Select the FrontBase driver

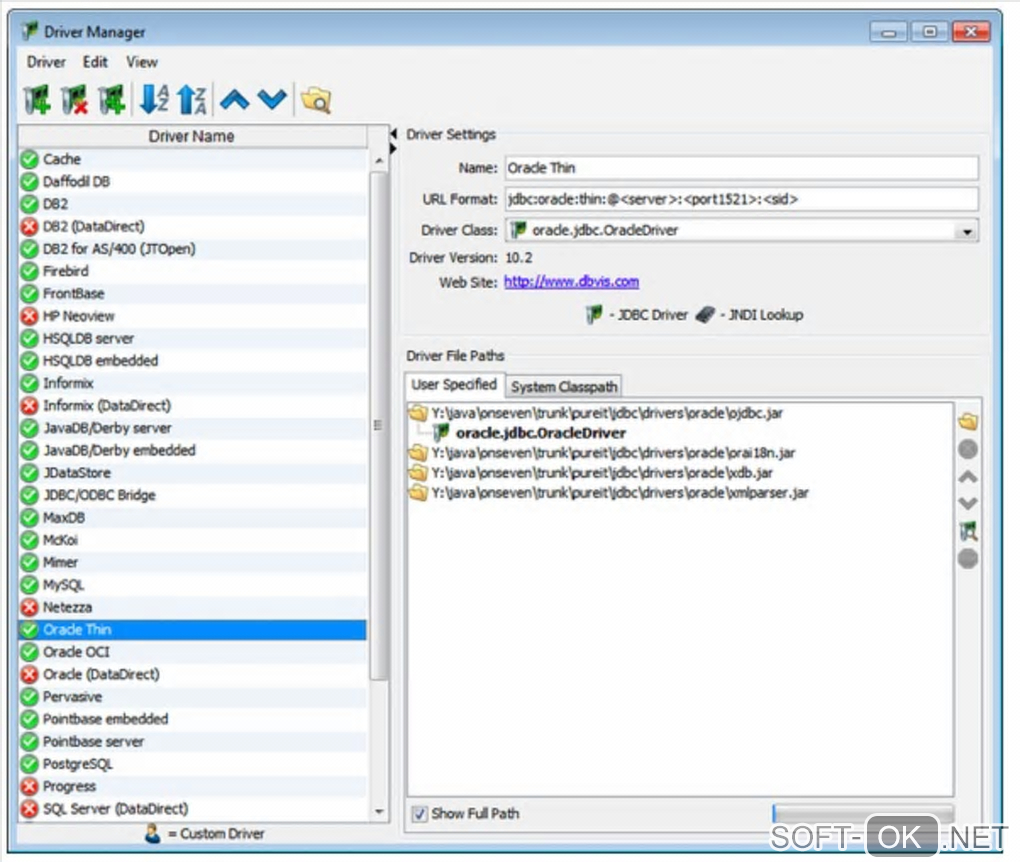pos(192,293)
